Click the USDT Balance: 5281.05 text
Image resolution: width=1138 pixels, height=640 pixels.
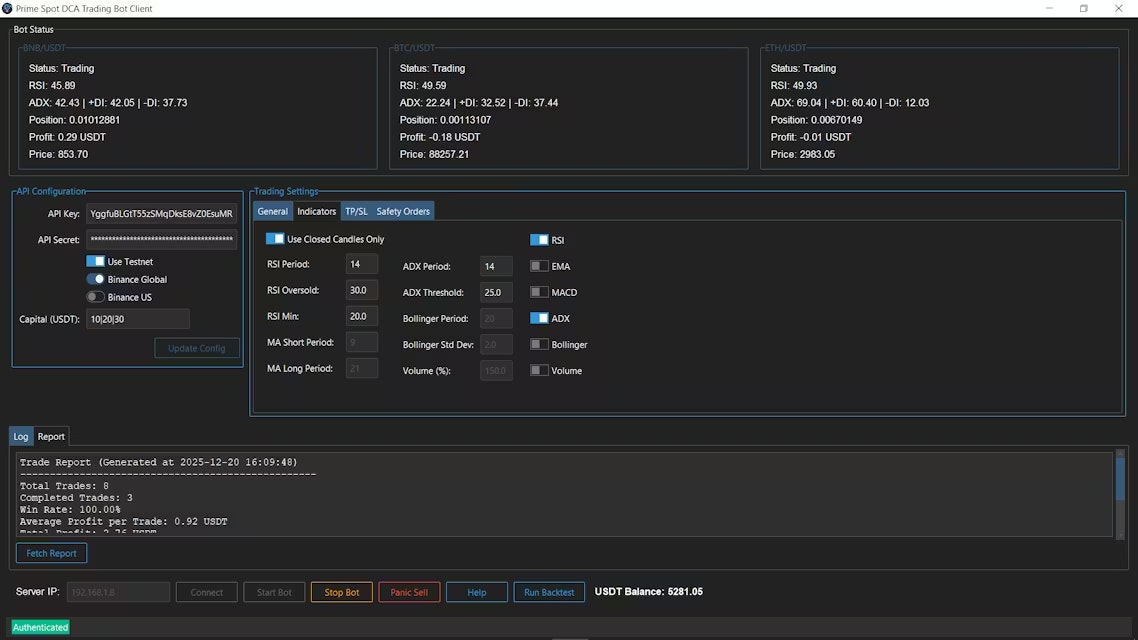click(649, 591)
